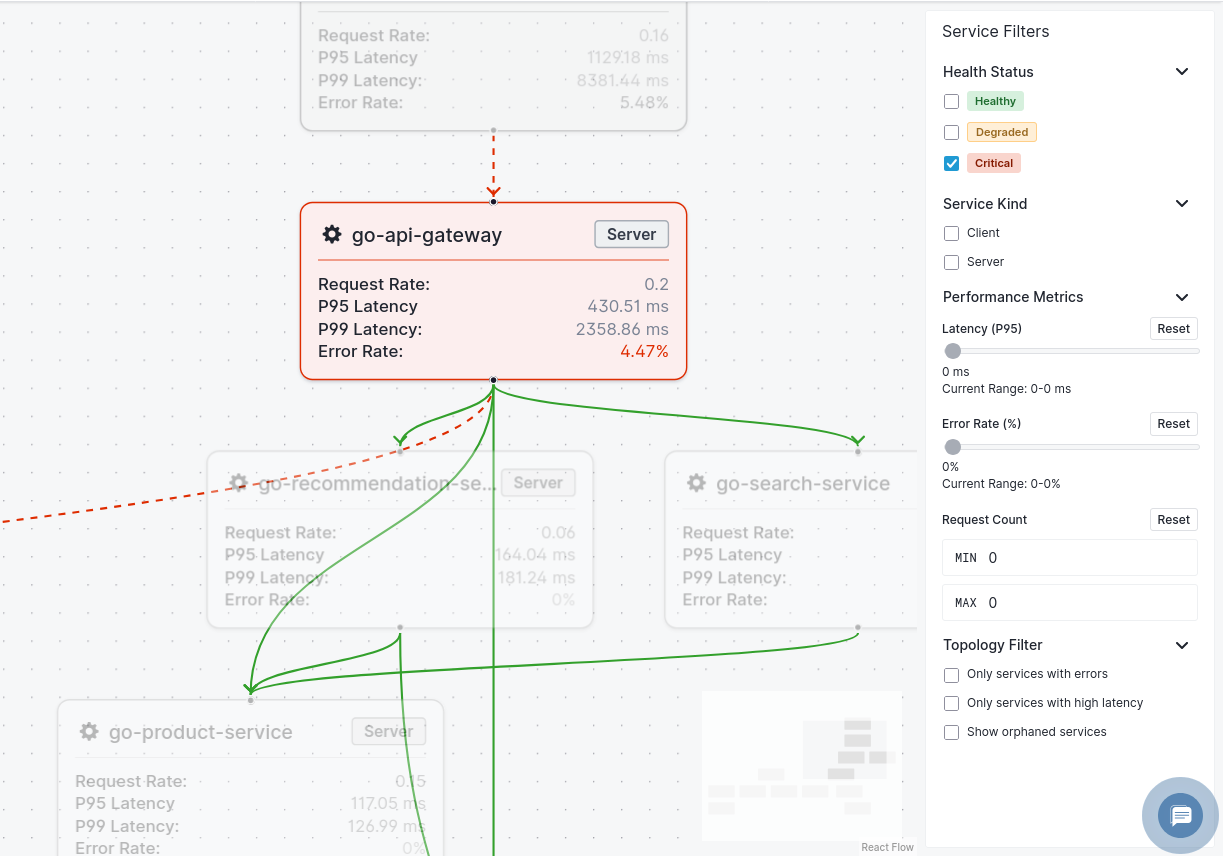Click the go-api-gateway top connection handle
The image size is (1223, 856).
point(493,202)
